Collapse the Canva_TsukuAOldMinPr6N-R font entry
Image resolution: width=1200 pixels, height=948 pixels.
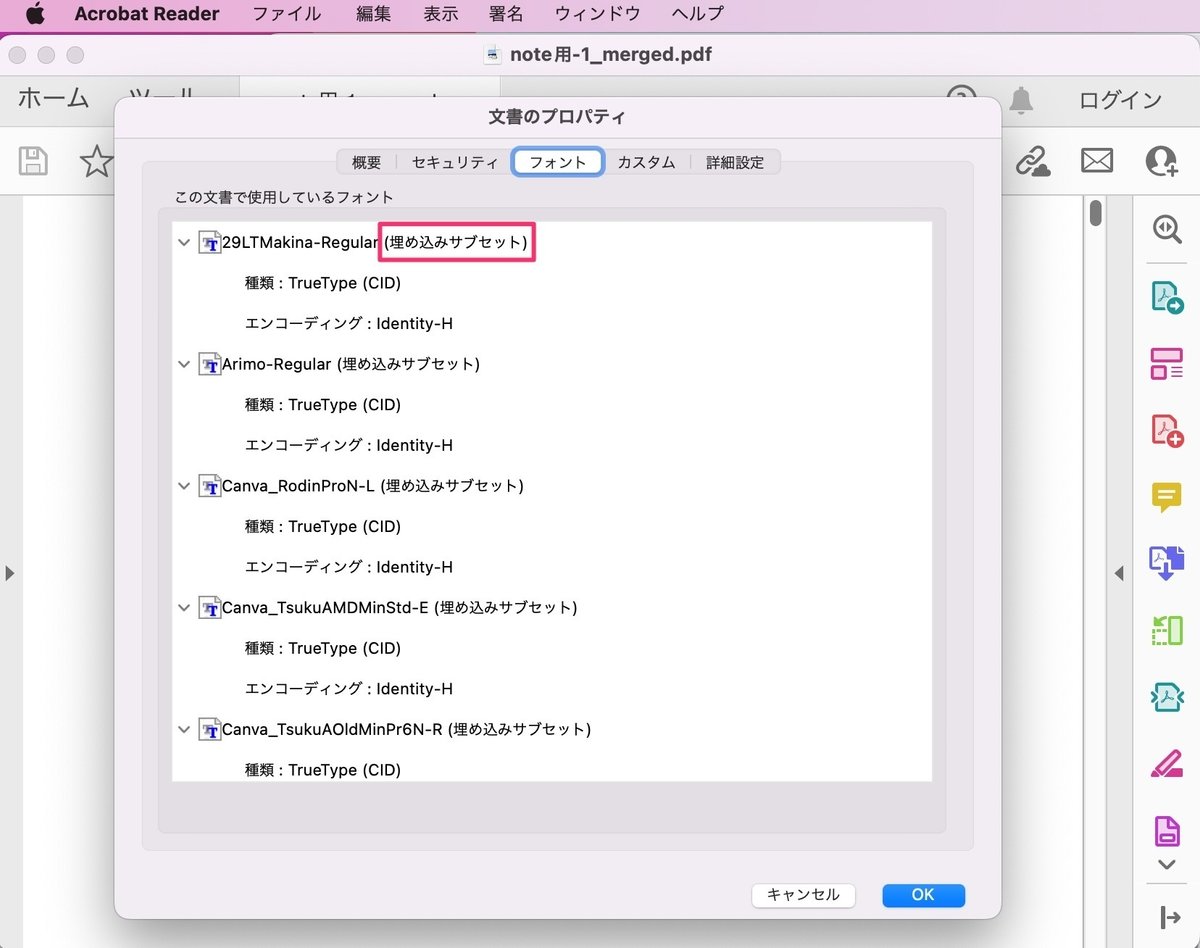(184, 730)
